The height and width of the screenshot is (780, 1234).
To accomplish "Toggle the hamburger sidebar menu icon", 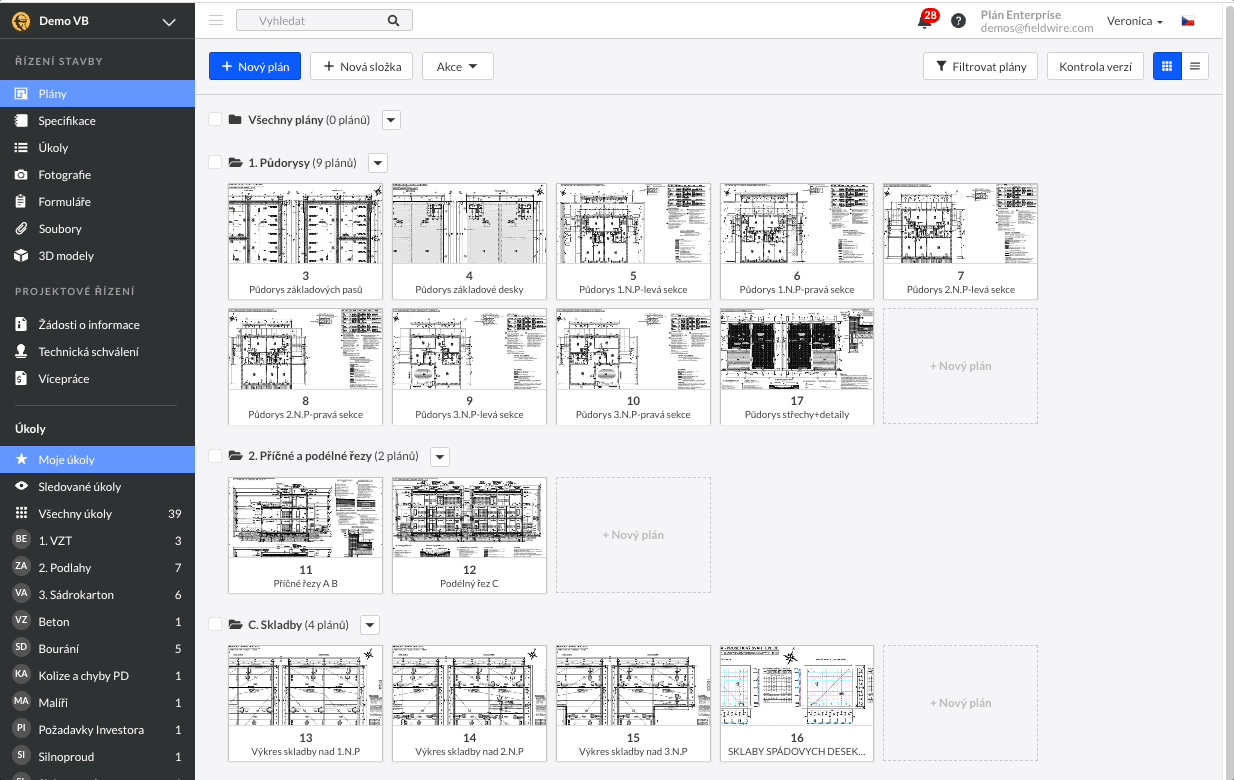I will [x=216, y=20].
